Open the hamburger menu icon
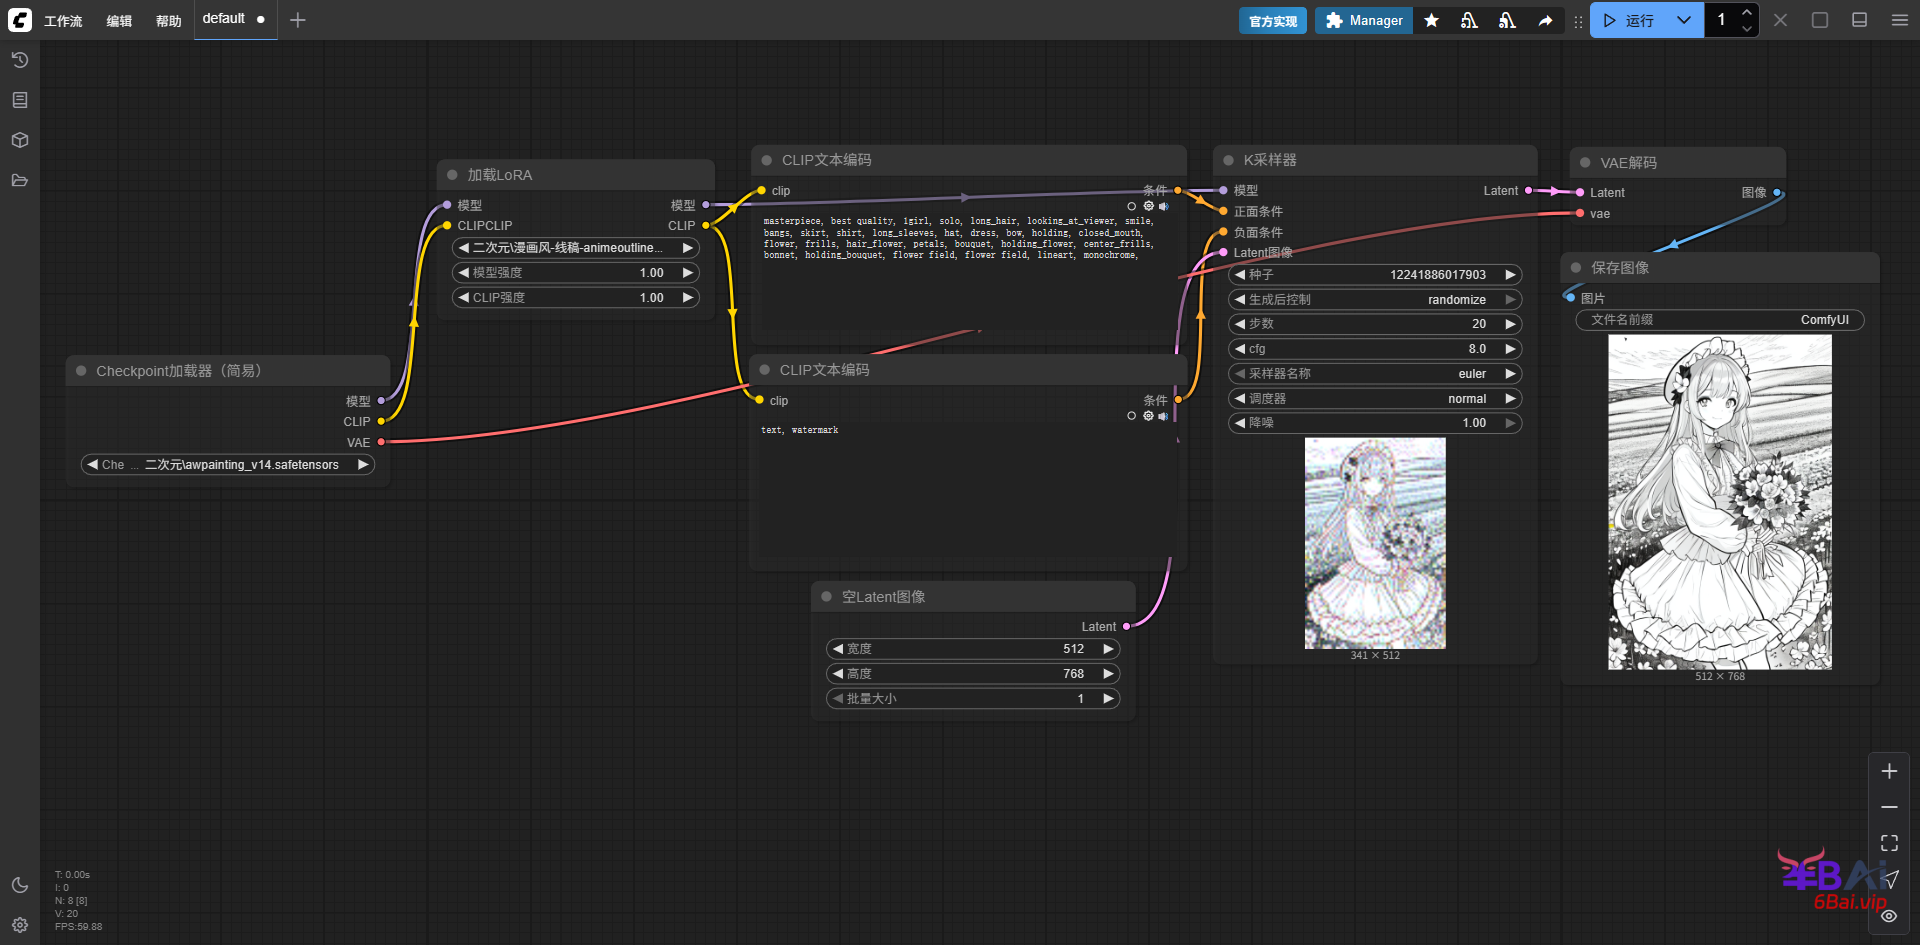The width and height of the screenshot is (1920, 945). click(1900, 20)
